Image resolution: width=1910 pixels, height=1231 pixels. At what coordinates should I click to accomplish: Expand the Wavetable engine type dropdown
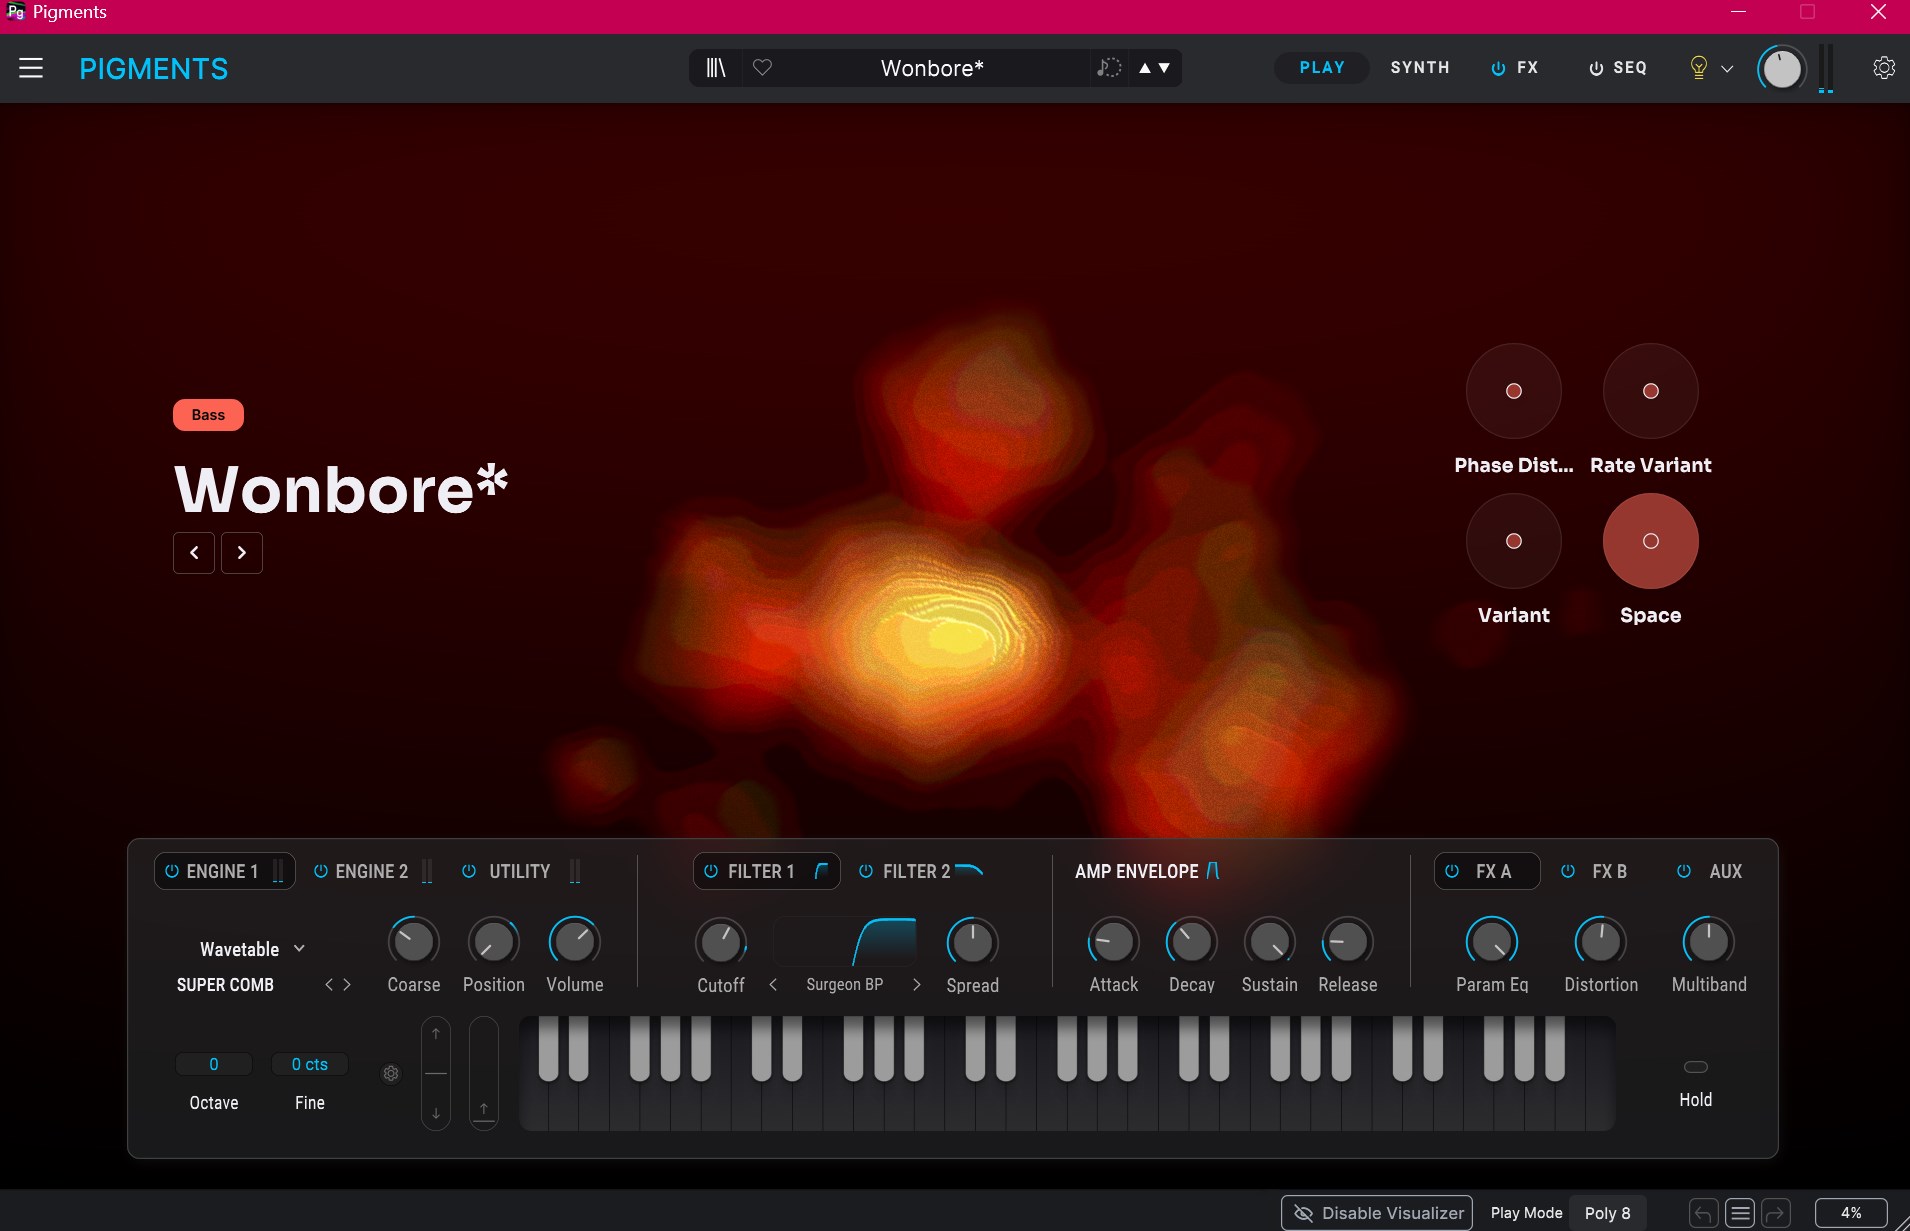tap(299, 949)
